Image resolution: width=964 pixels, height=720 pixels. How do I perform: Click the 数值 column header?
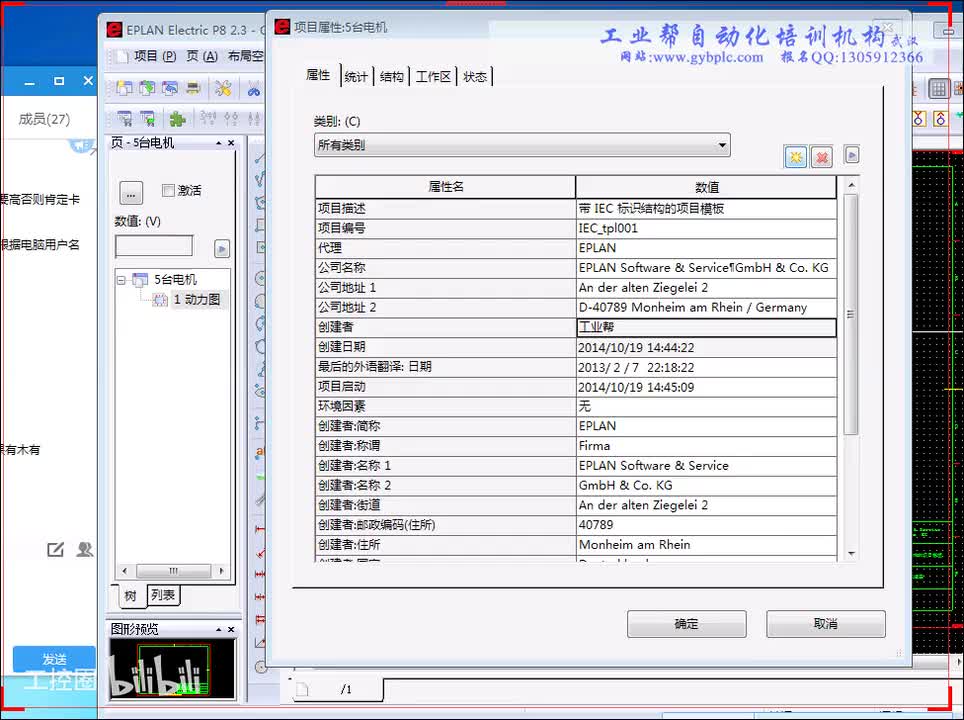coord(706,187)
